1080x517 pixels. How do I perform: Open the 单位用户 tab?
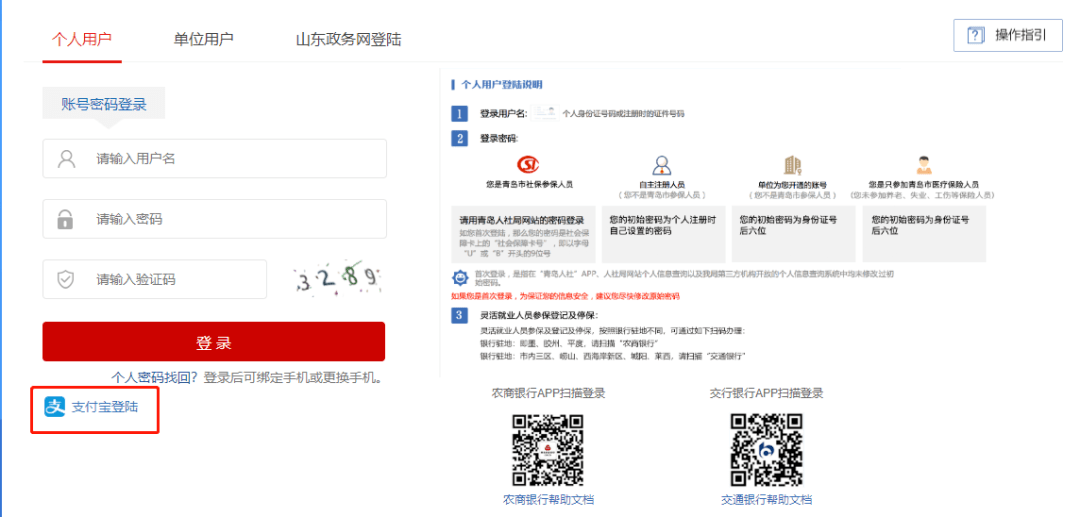click(203, 39)
